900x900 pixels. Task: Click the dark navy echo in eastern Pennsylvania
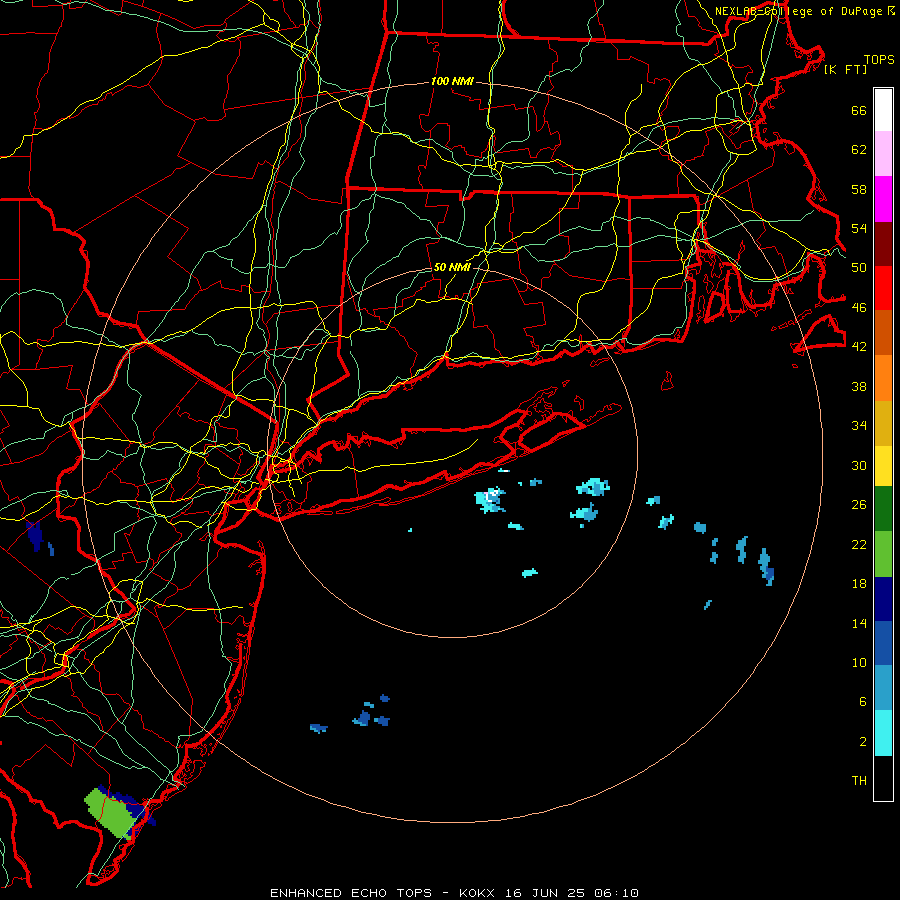35,536
